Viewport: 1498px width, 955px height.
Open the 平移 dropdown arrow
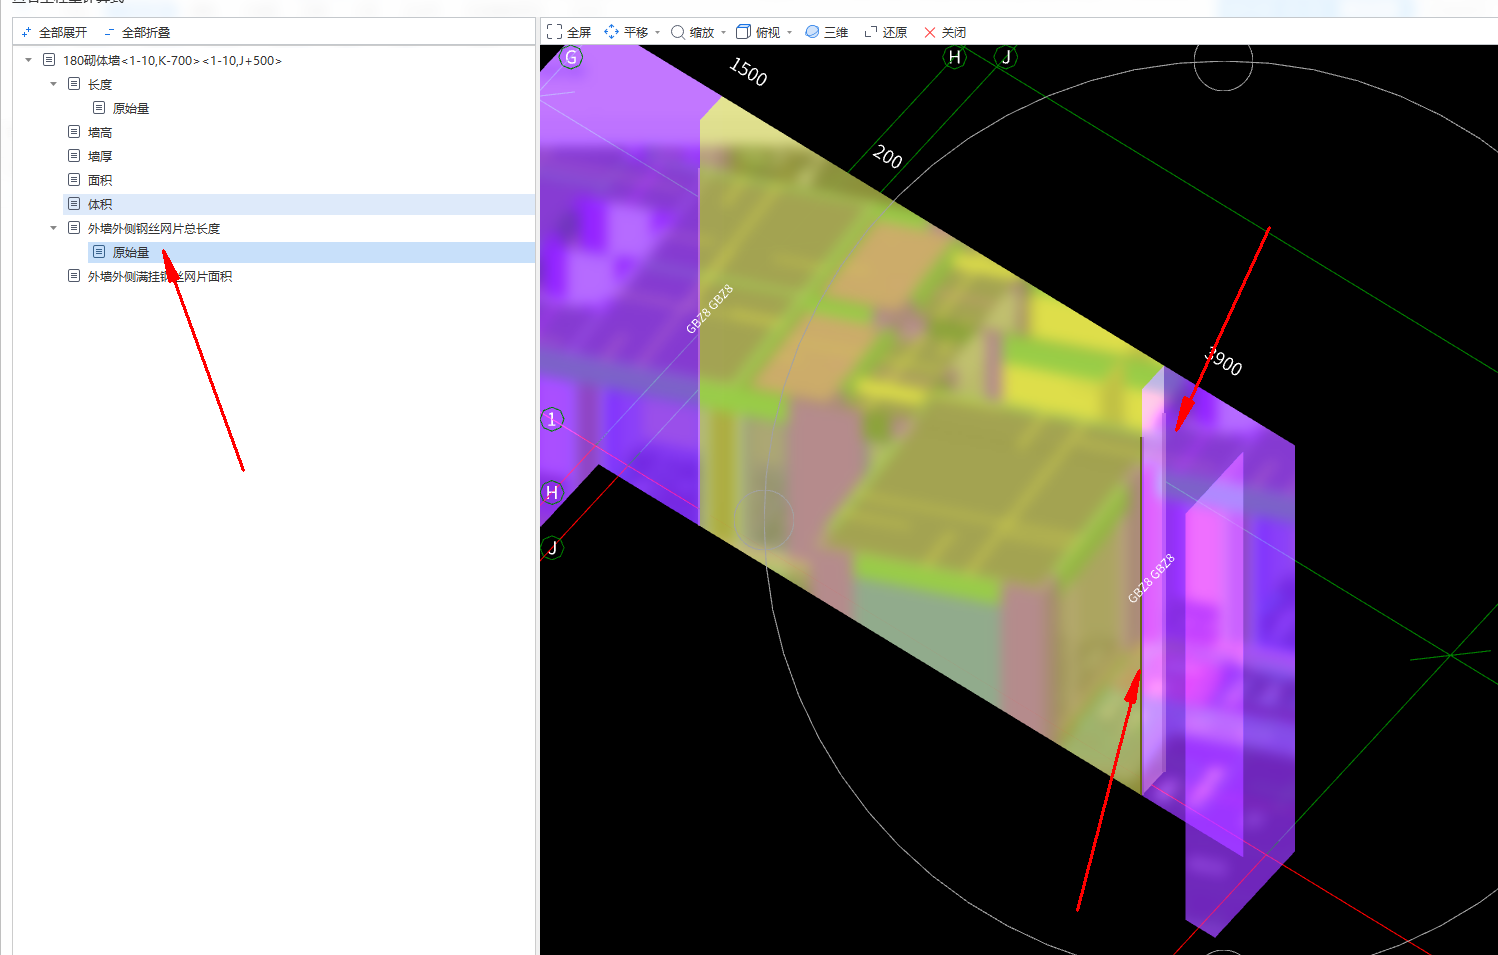[x=657, y=33]
